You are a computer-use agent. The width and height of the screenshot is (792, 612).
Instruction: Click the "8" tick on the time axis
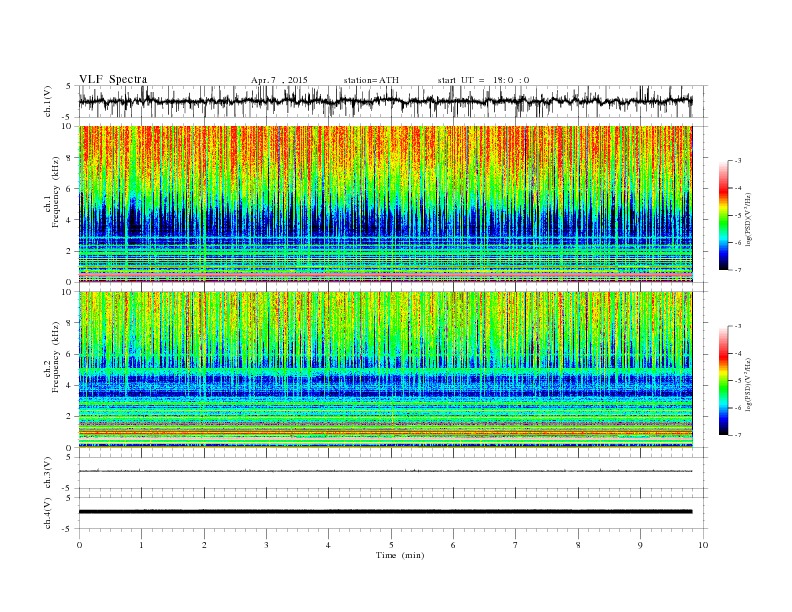pyautogui.click(x=578, y=545)
